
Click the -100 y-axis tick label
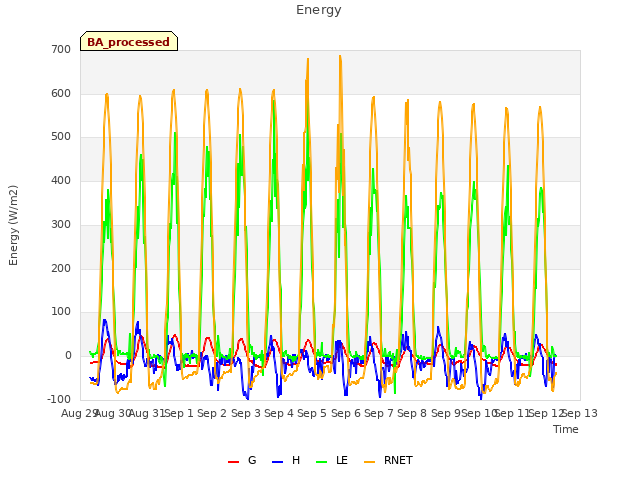(x=59, y=399)
